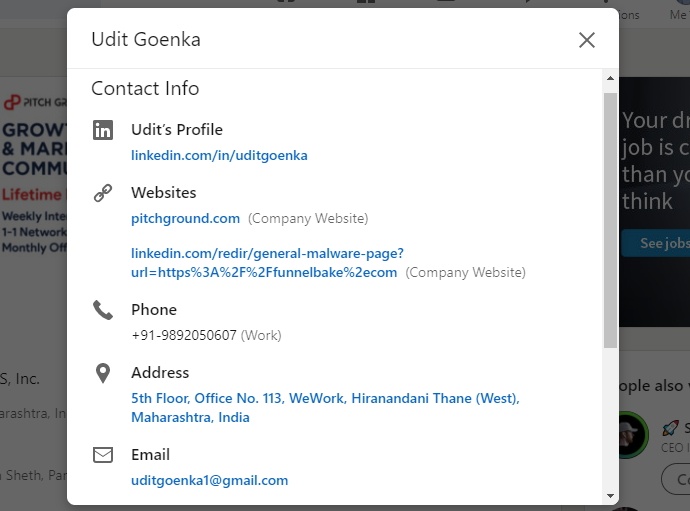Viewport: 690px width, 511px height.
Task: Click the Phone section label
Action: click(x=154, y=310)
